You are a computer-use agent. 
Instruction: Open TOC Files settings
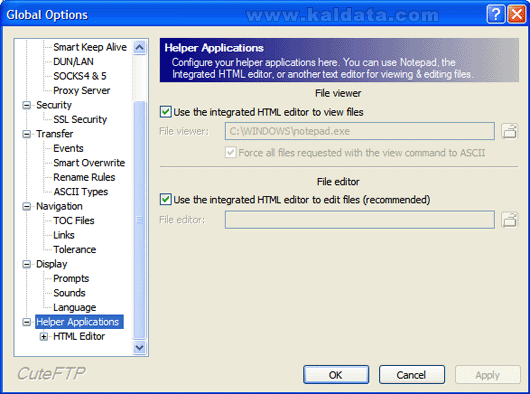tap(74, 221)
